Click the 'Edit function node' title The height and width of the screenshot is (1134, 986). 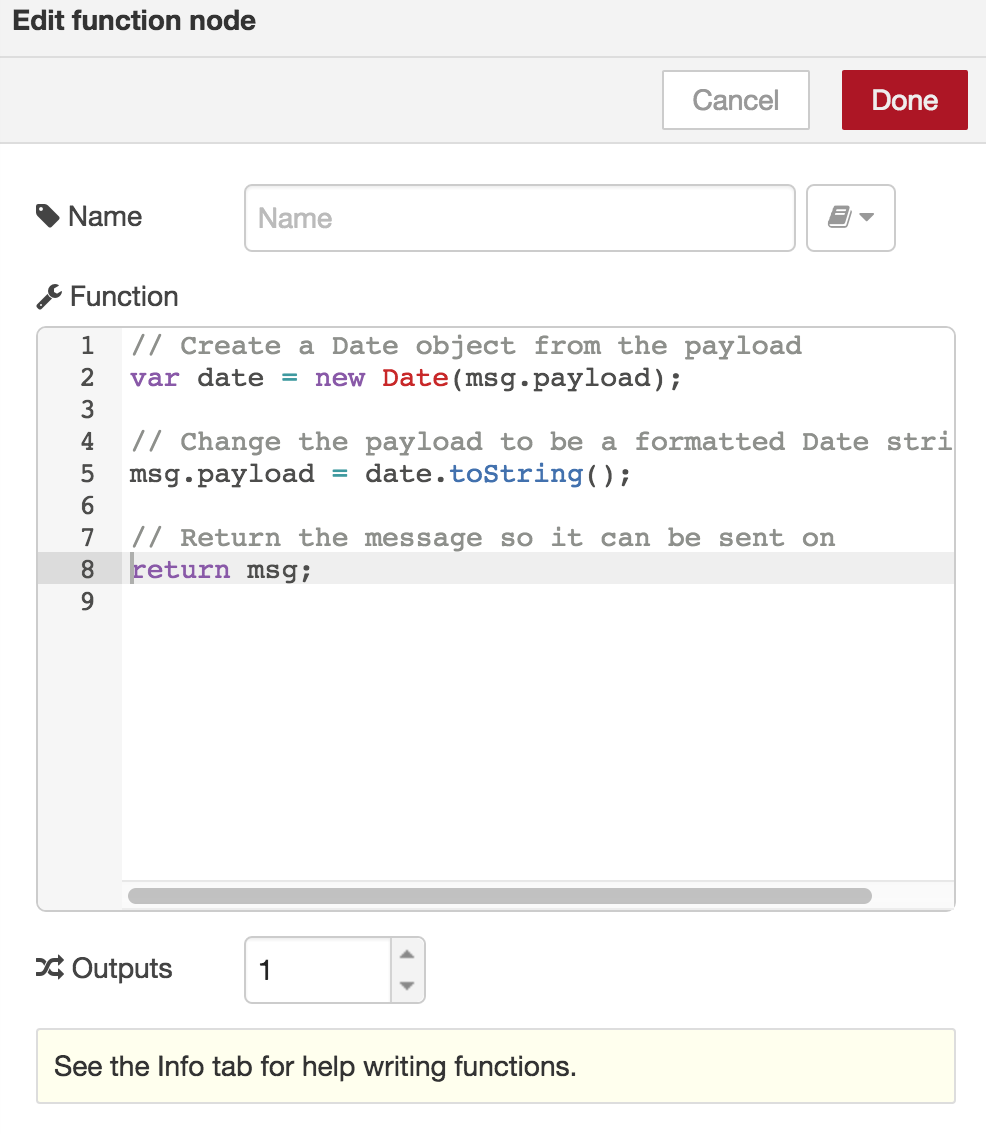tap(135, 20)
